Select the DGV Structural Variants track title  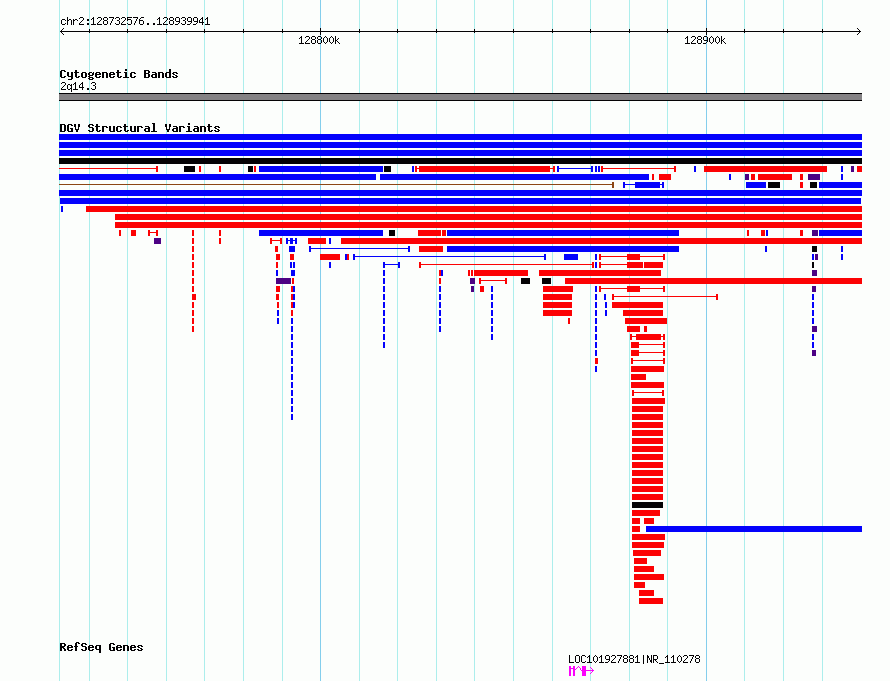point(140,128)
